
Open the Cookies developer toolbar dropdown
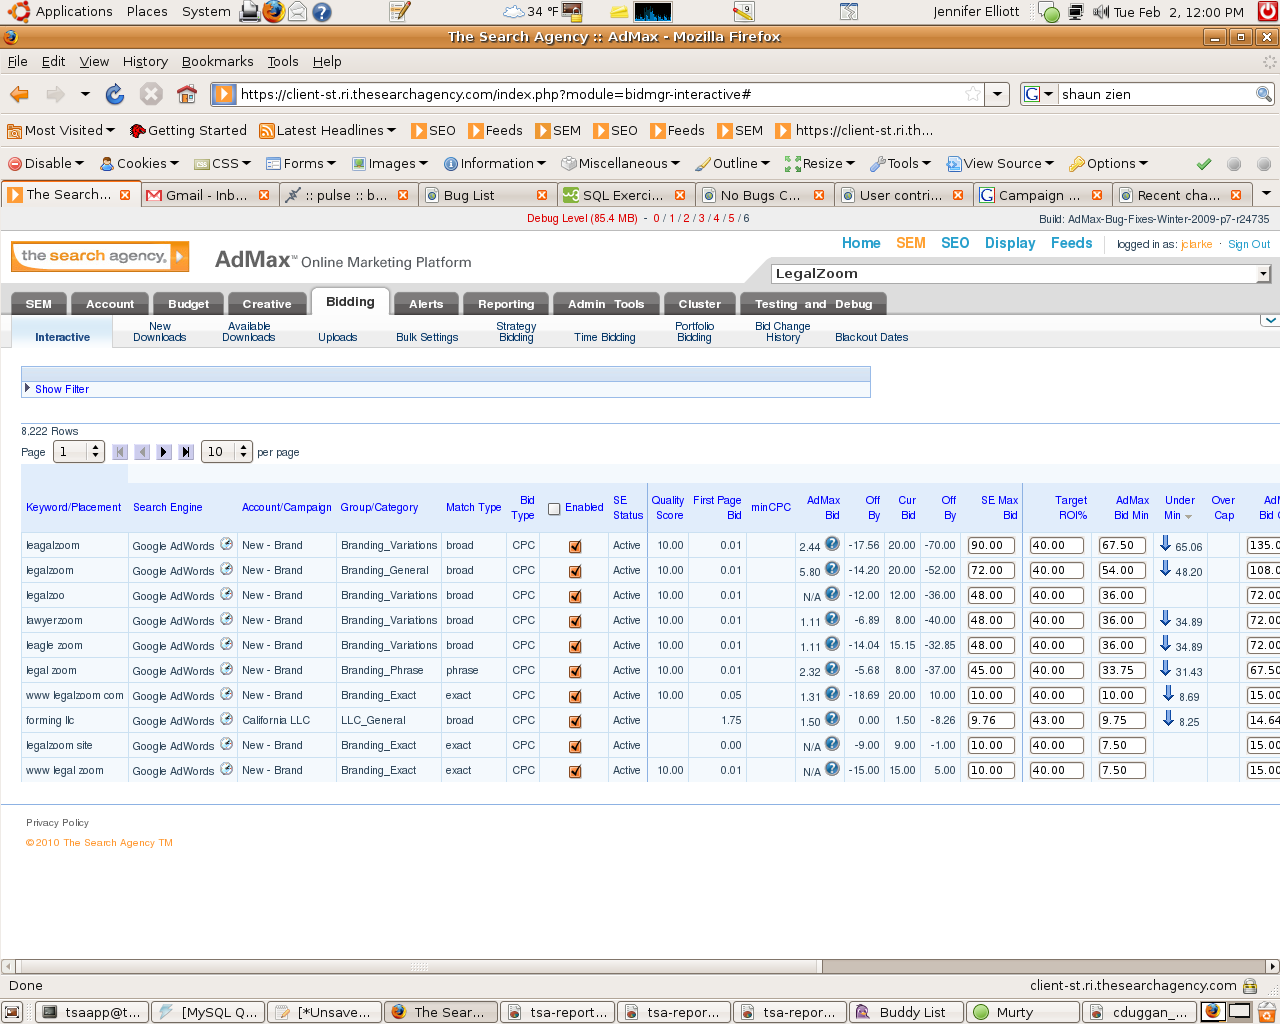point(139,164)
